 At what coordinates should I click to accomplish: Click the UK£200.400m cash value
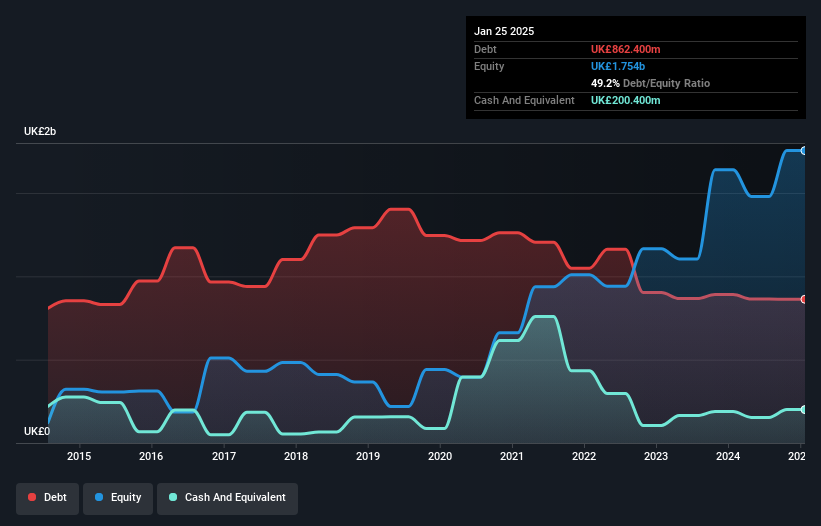(x=625, y=100)
